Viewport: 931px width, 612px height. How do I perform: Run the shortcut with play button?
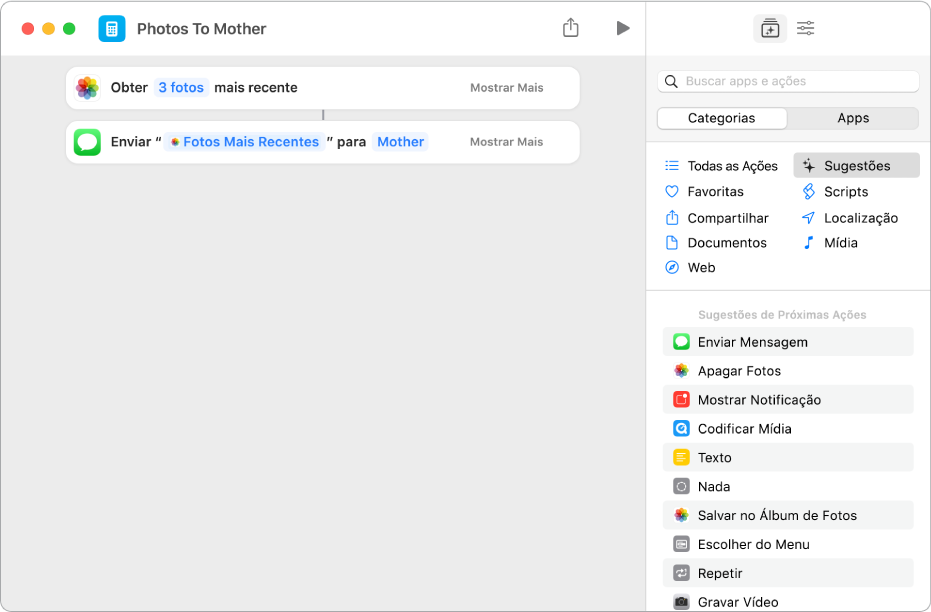(623, 28)
